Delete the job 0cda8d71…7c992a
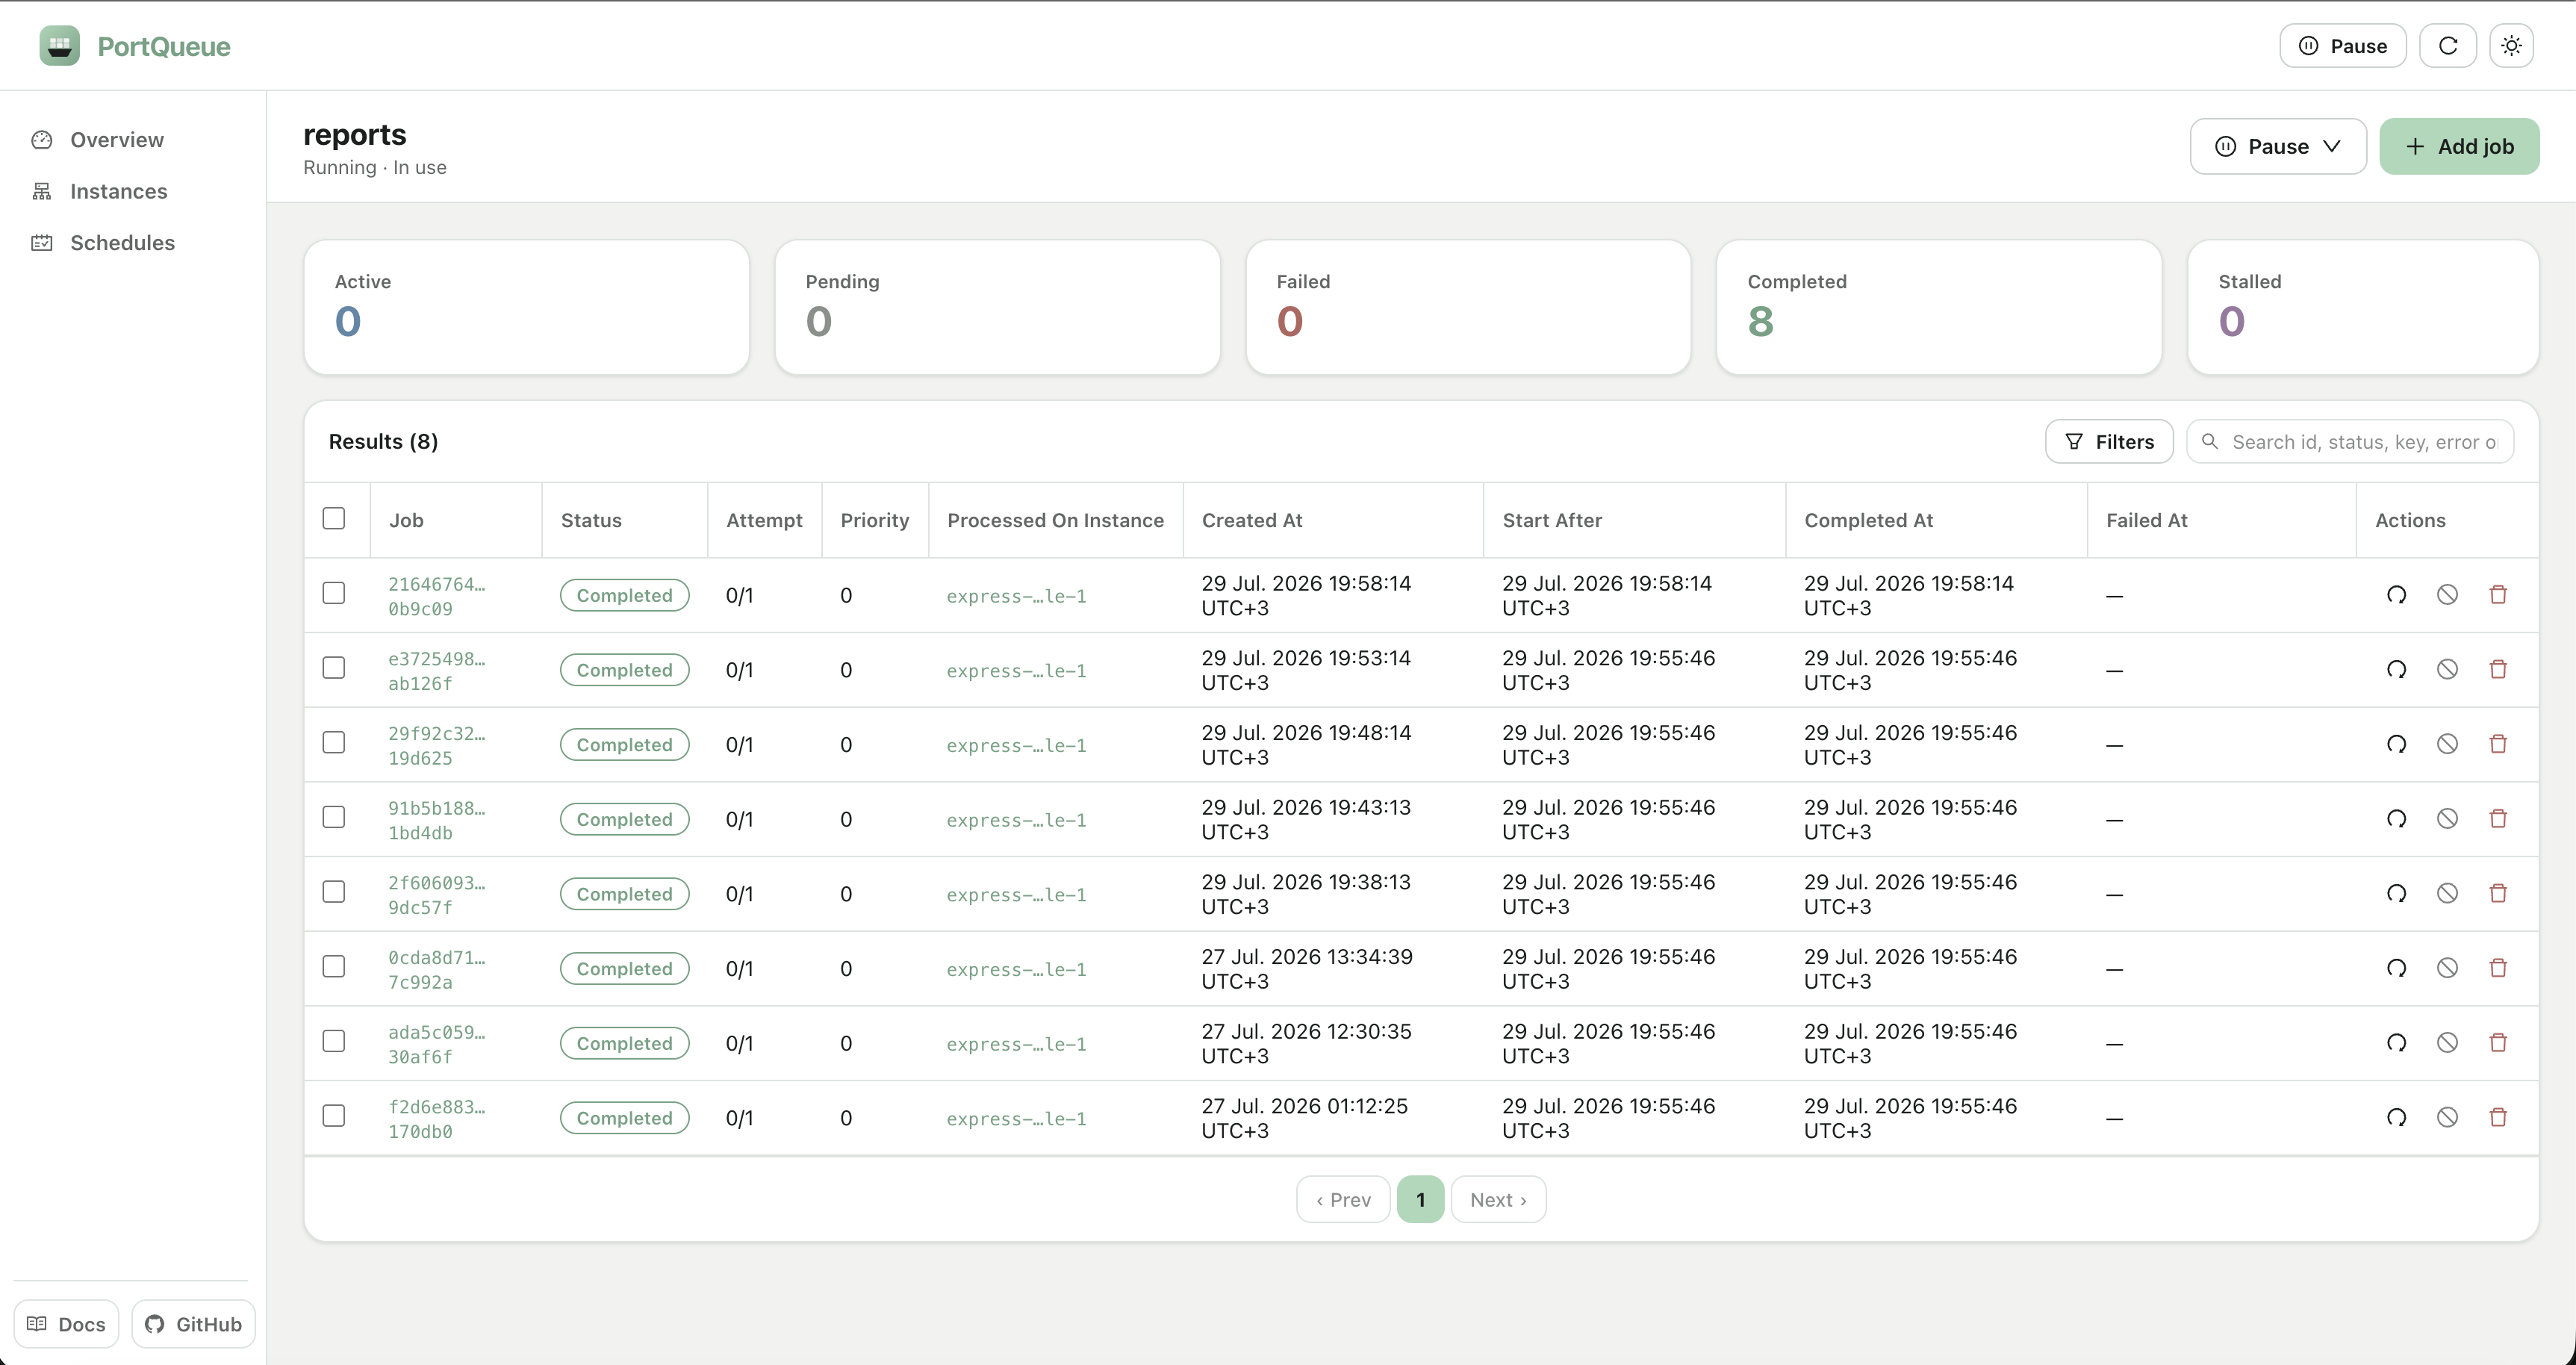This screenshot has height=1365, width=2576. click(x=2498, y=968)
